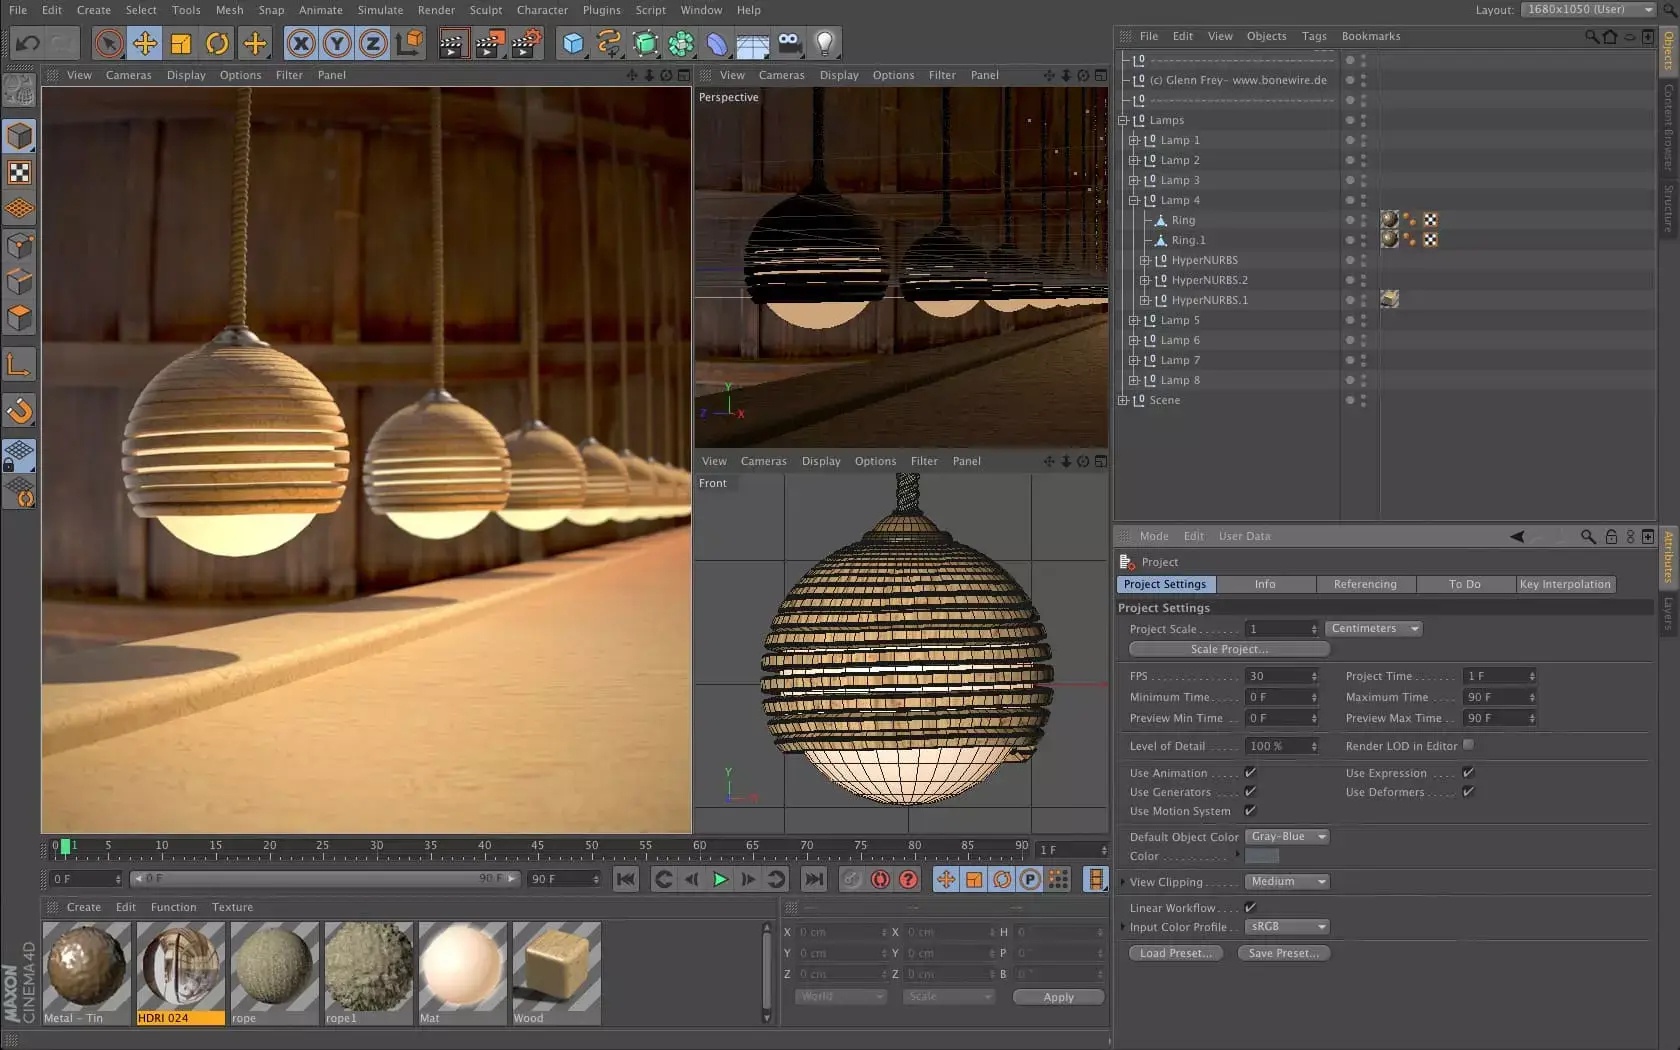Enable Render LOD in Editor checkbox

1468,745
